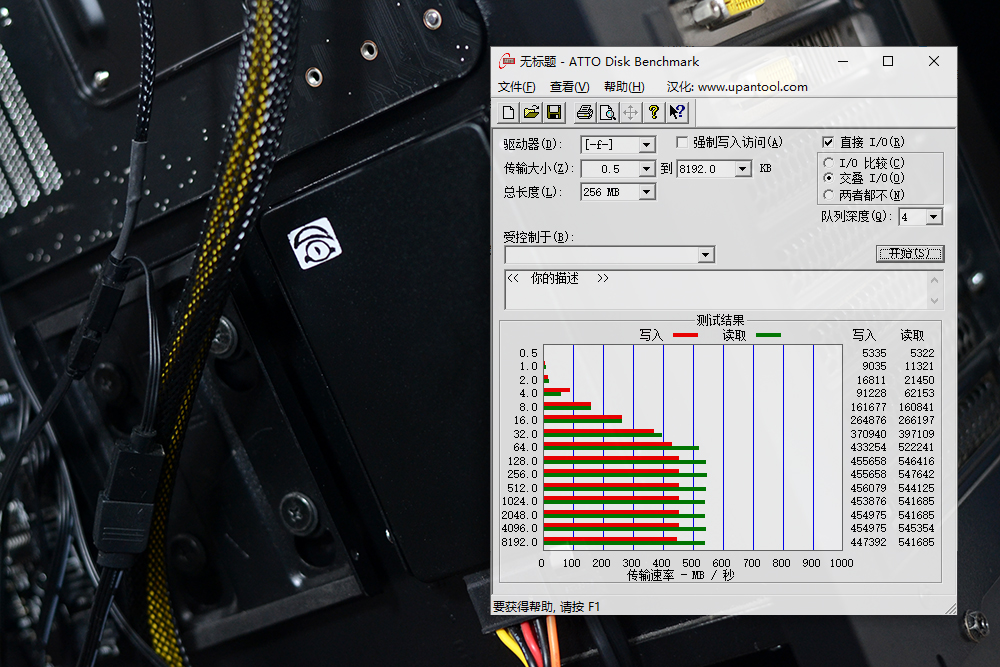This screenshot has width=1000, height=667.
Task: Open Print Preview toolbar icon
Action: [x=607, y=113]
